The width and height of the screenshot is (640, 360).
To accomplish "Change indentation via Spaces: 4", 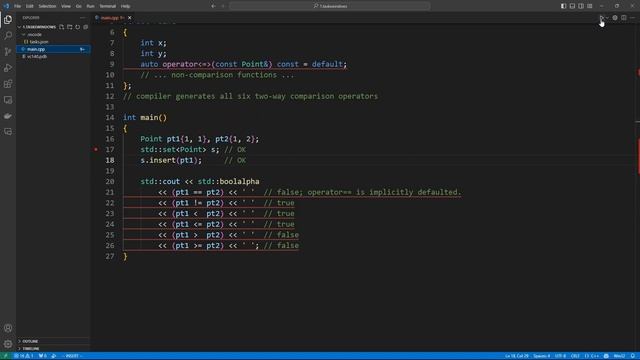I will pos(542,356).
